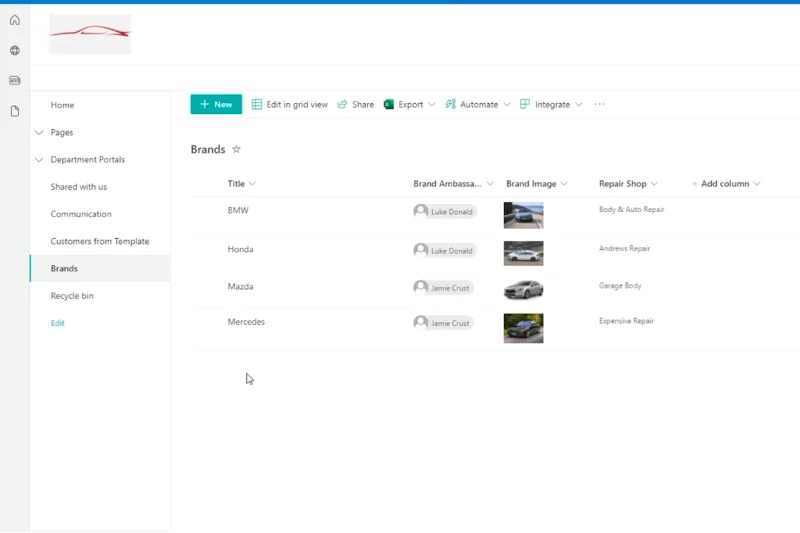Image resolution: width=800 pixels, height=533 pixels.
Task: Click Expensive Repair cell
Action: coord(626,321)
